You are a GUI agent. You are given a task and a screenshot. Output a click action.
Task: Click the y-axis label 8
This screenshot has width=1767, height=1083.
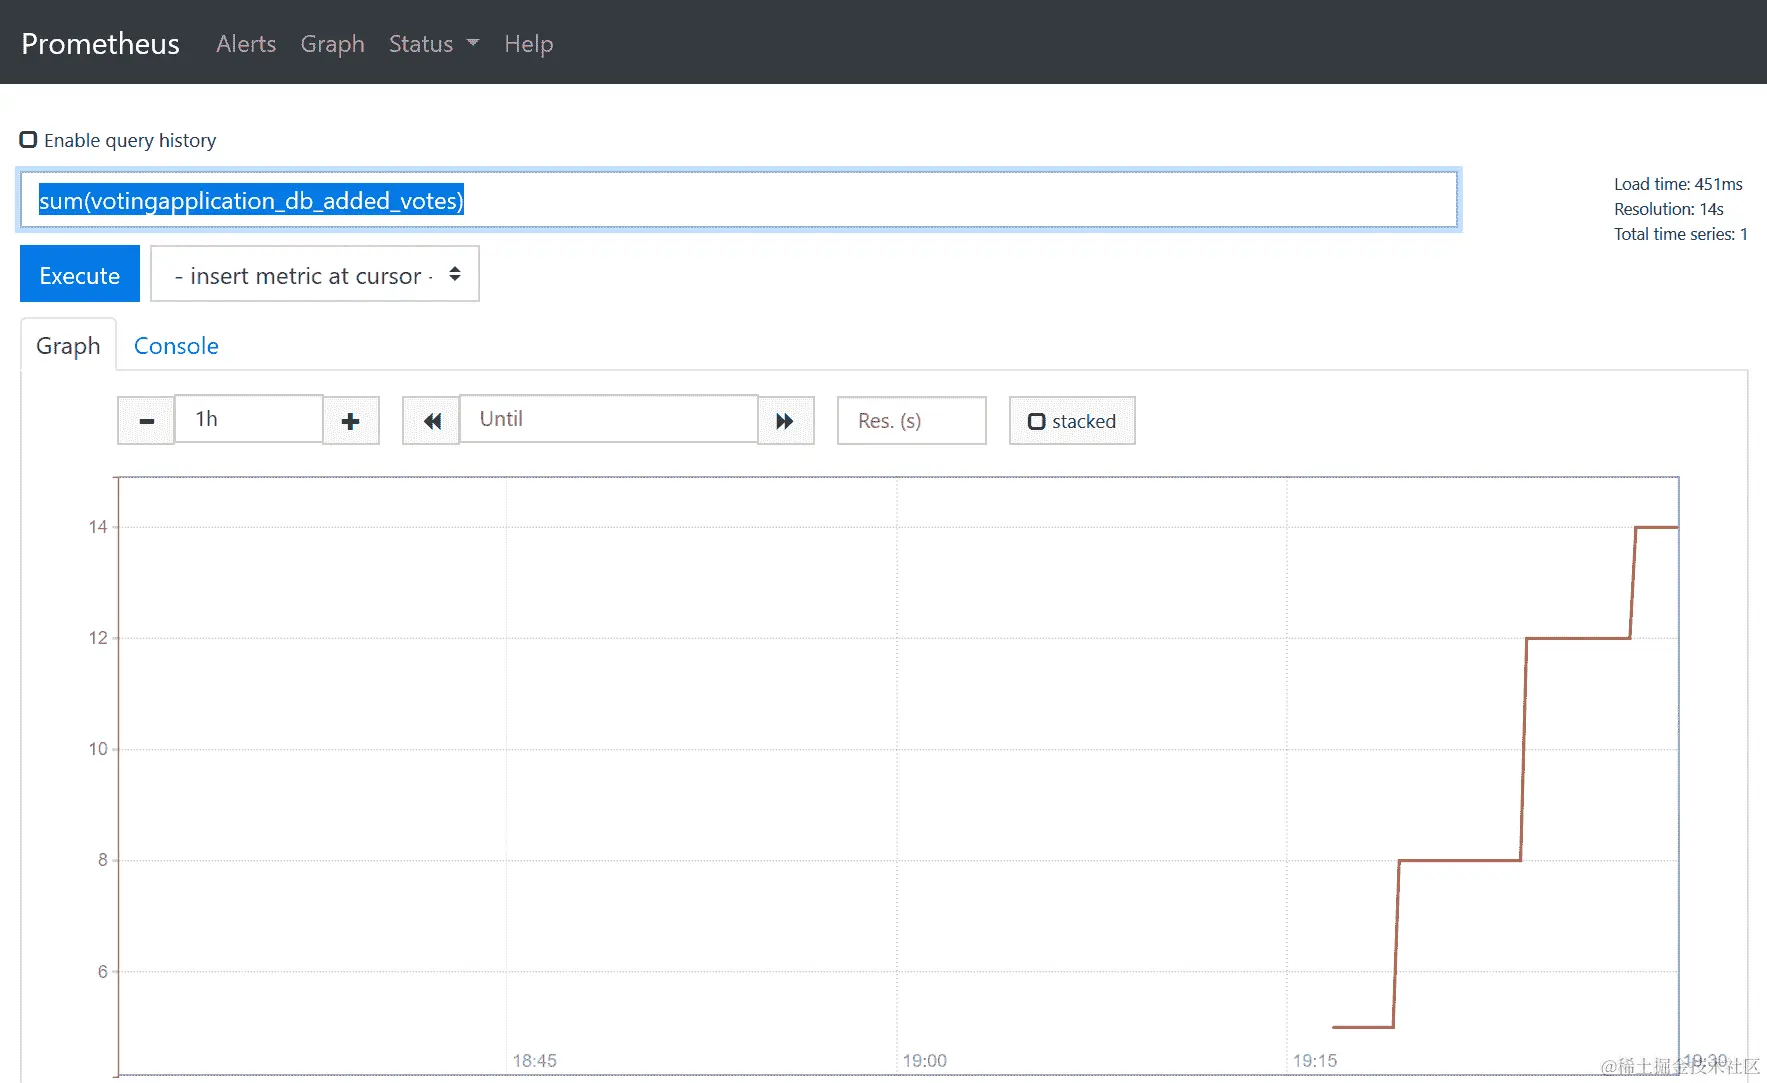pos(103,860)
